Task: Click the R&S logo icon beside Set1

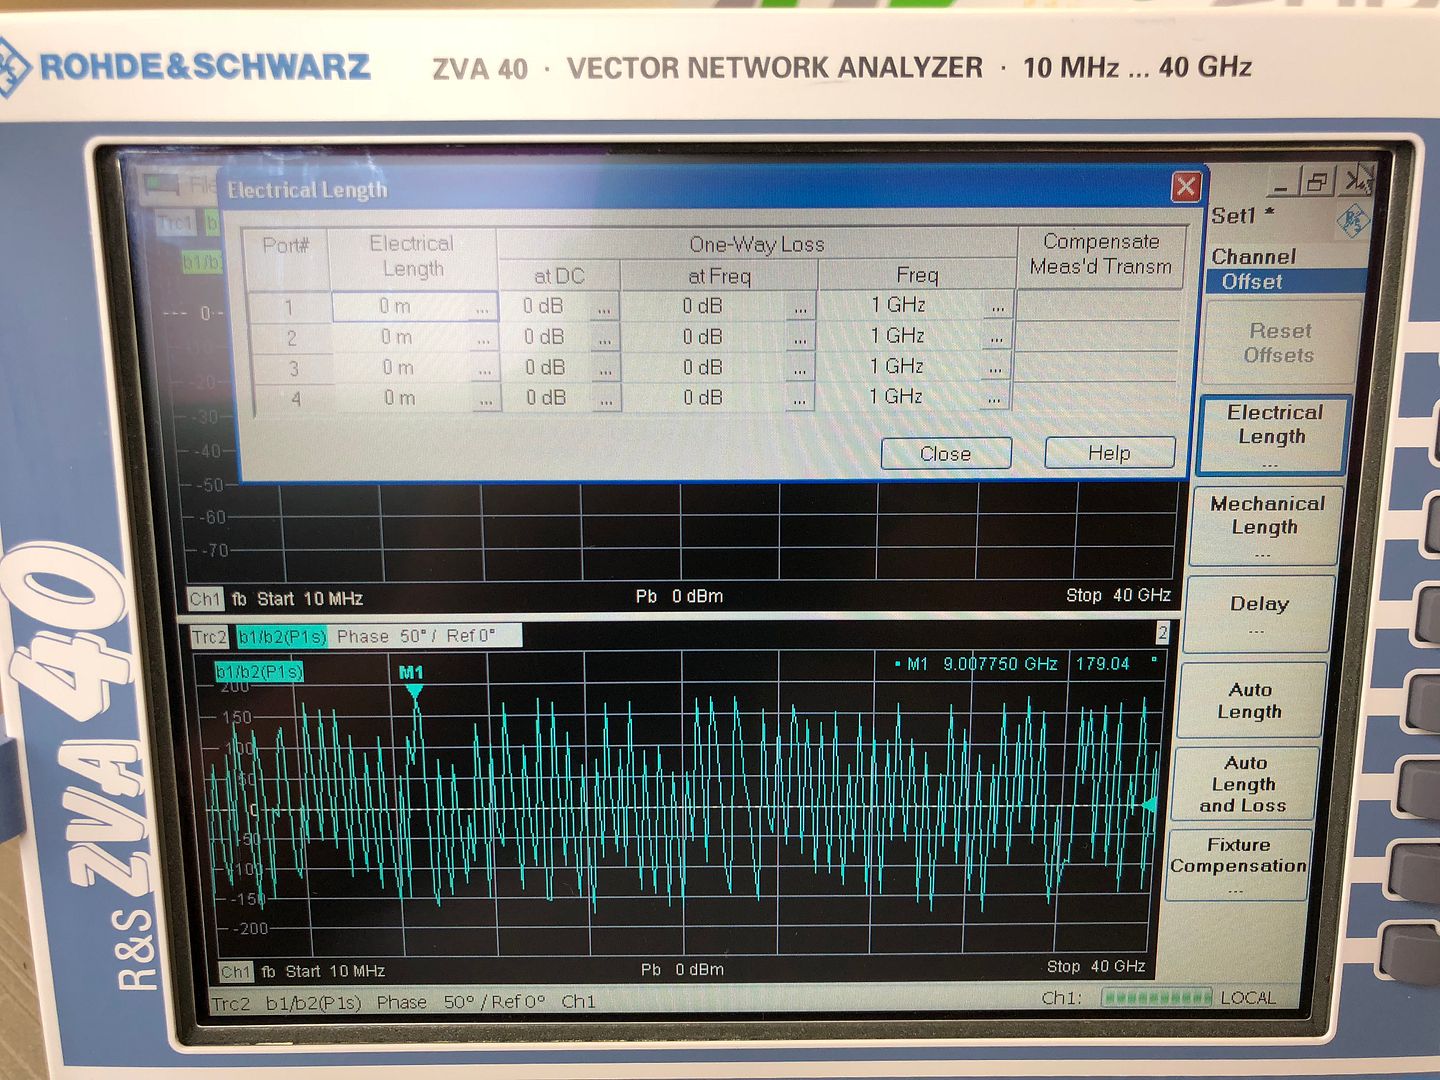Action: coord(1352,221)
